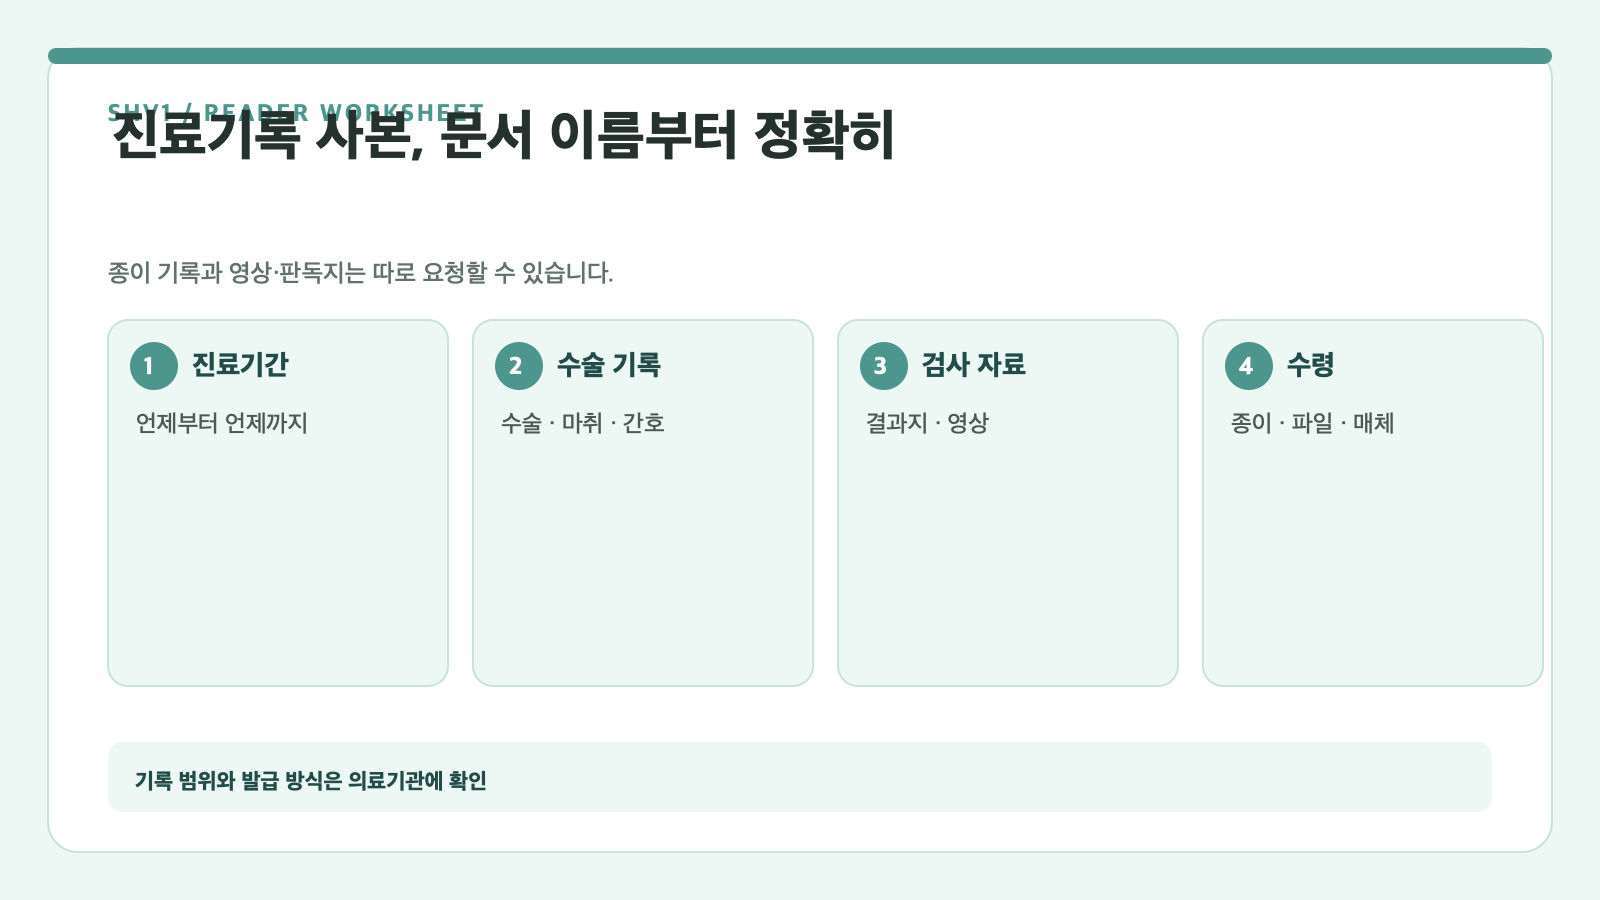Select the 수술 기록 card heading
1600x900 pixels.
(609, 365)
